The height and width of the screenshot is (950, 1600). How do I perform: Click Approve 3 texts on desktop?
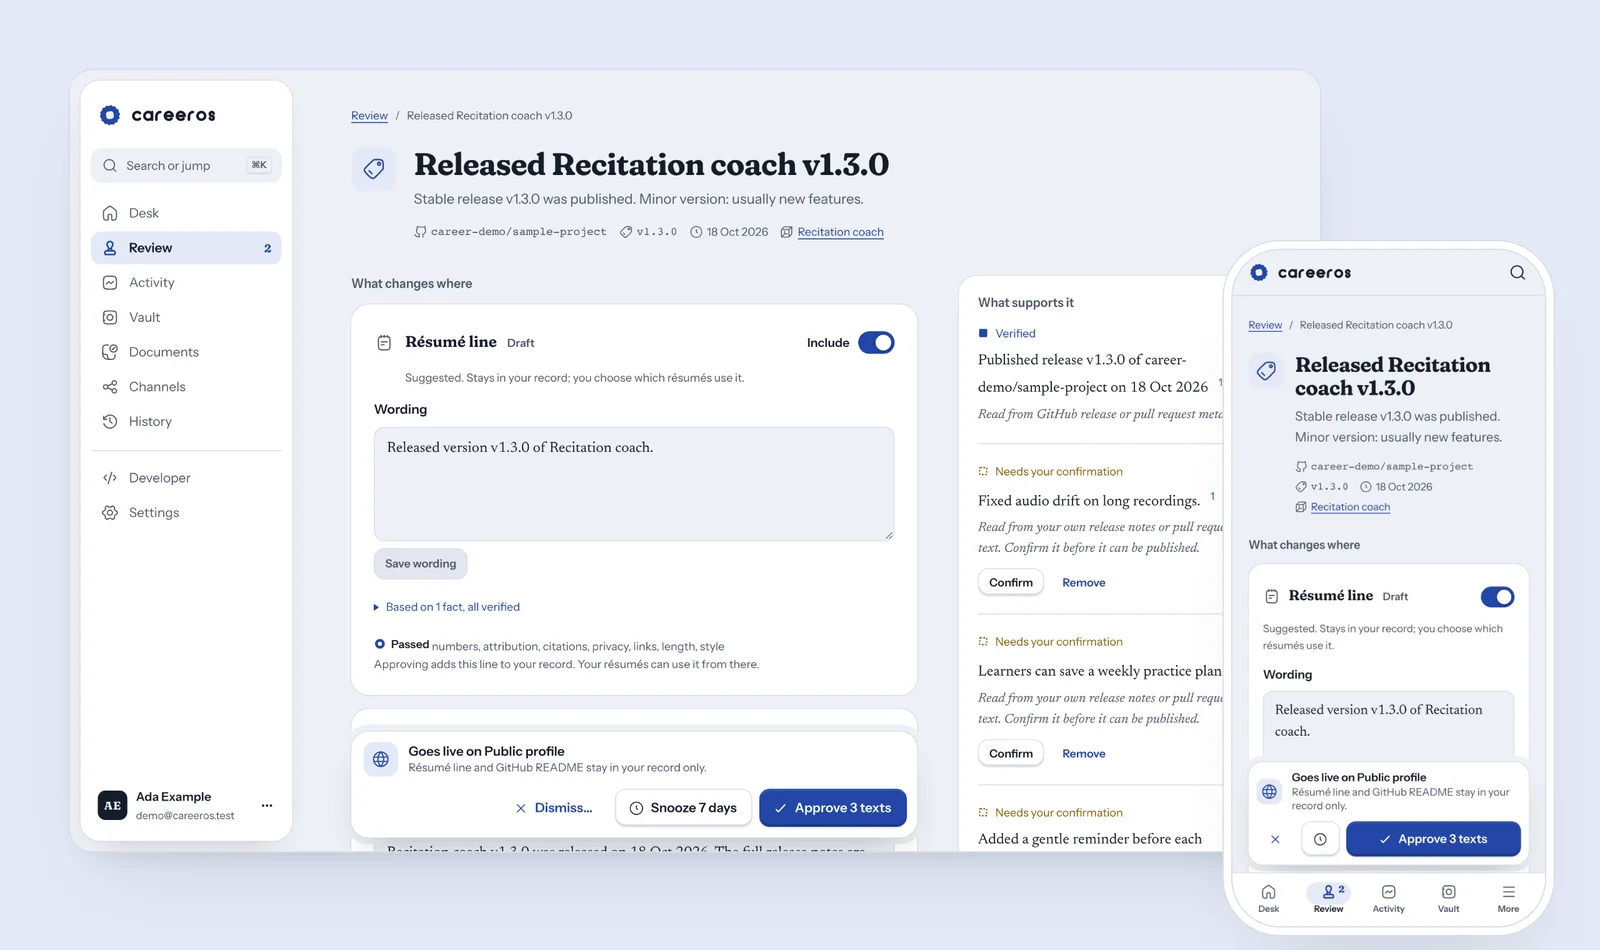click(833, 808)
